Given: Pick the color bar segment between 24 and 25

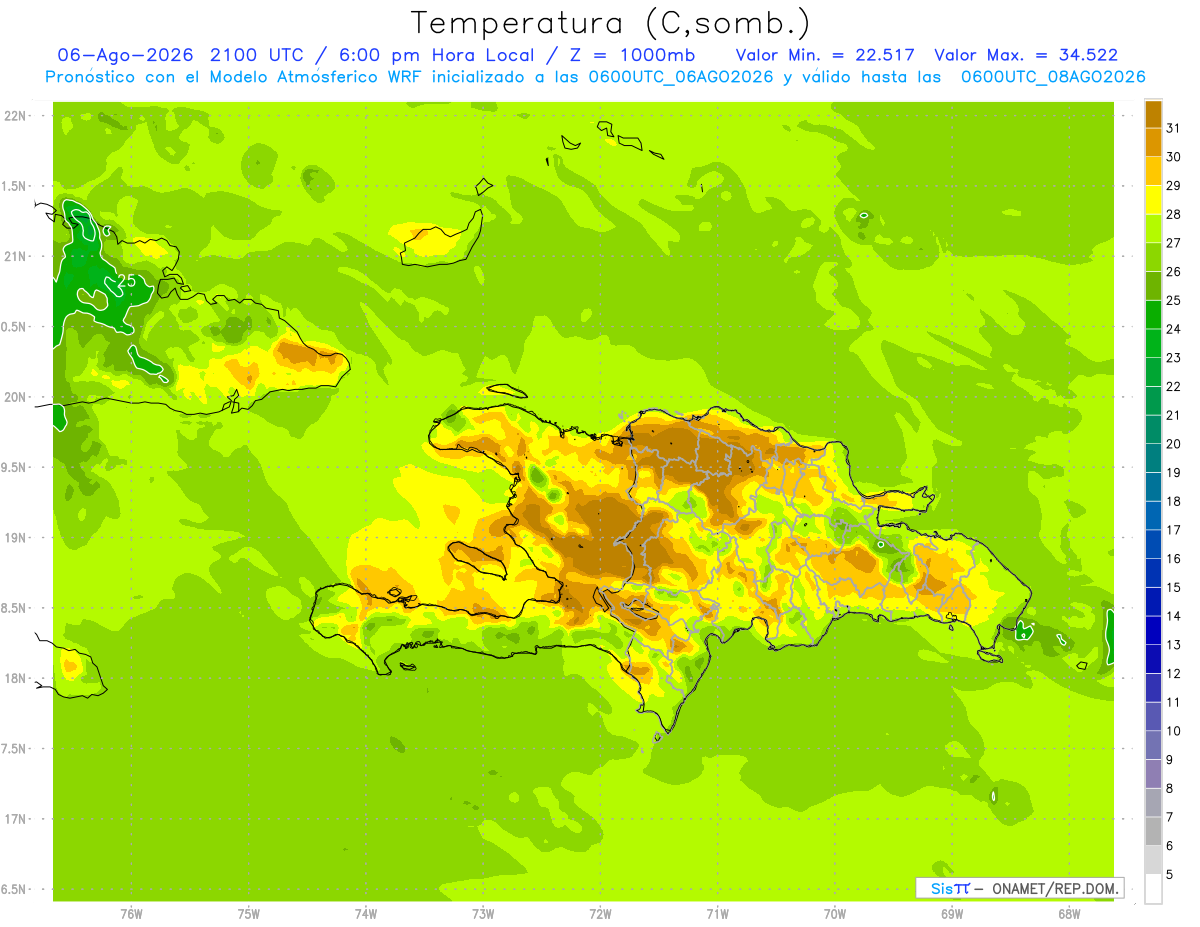Looking at the screenshot, I should pyautogui.click(x=1153, y=315).
